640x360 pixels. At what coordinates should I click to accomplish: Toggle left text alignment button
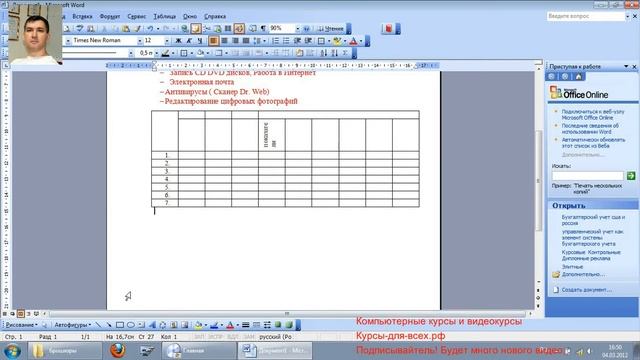tap(213, 41)
